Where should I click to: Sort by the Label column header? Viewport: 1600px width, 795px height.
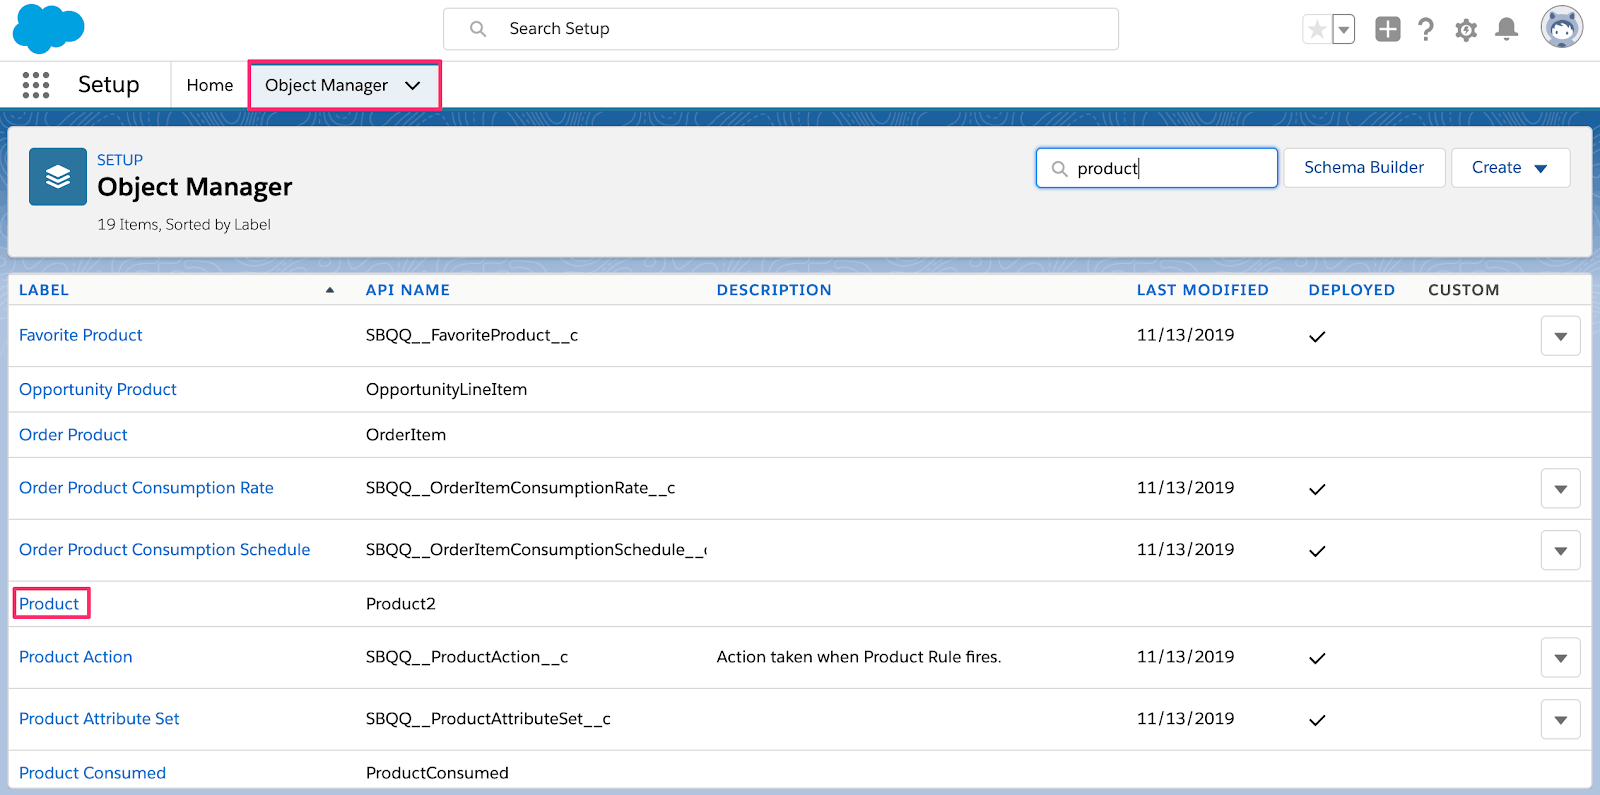point(44,290)
